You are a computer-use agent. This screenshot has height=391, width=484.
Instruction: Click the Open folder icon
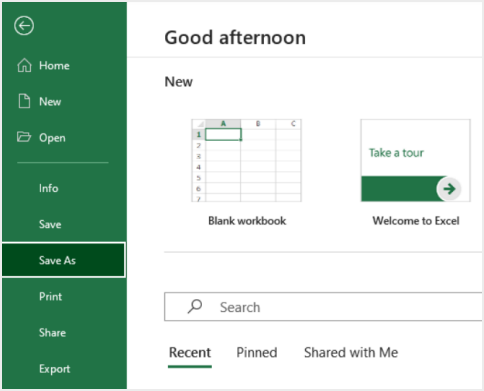(x=24, y=137)
